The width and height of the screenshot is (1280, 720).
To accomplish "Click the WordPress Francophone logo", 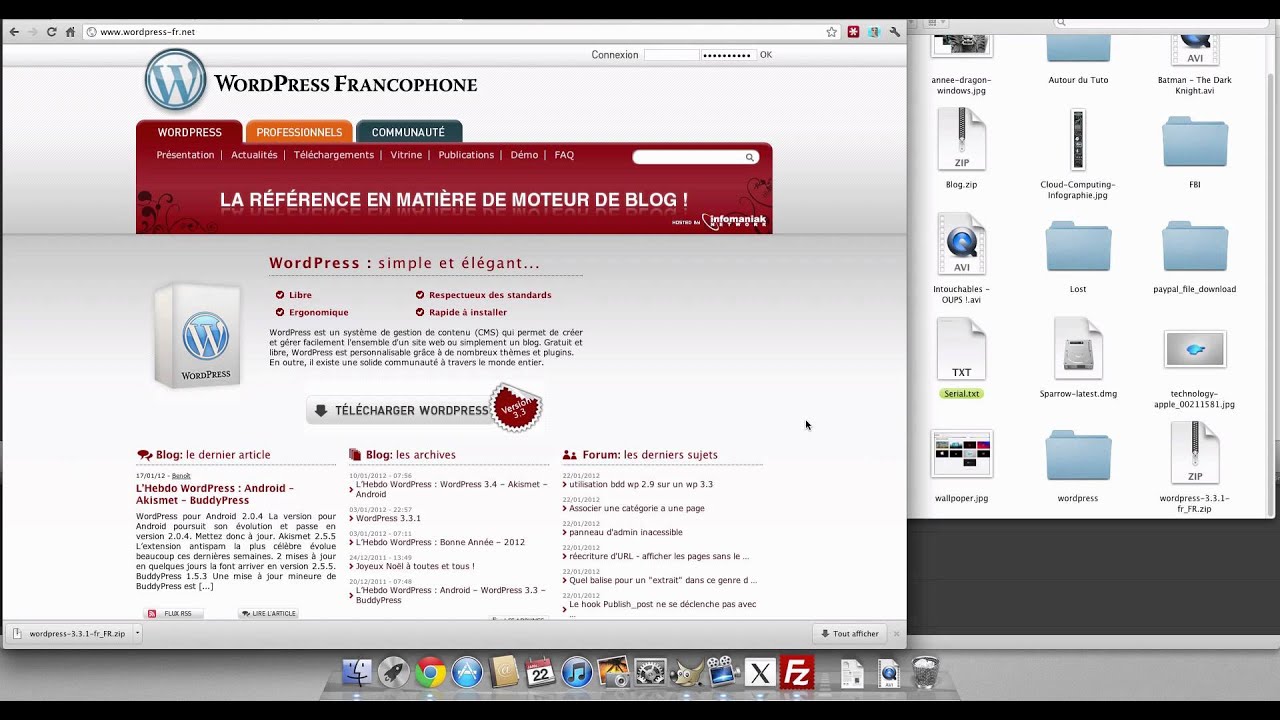I will [311, 81].
